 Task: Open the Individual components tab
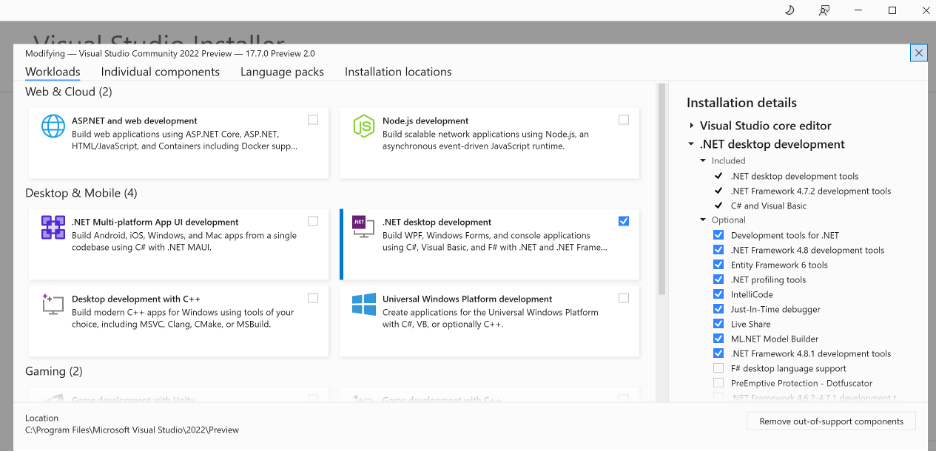pos(160,72)
